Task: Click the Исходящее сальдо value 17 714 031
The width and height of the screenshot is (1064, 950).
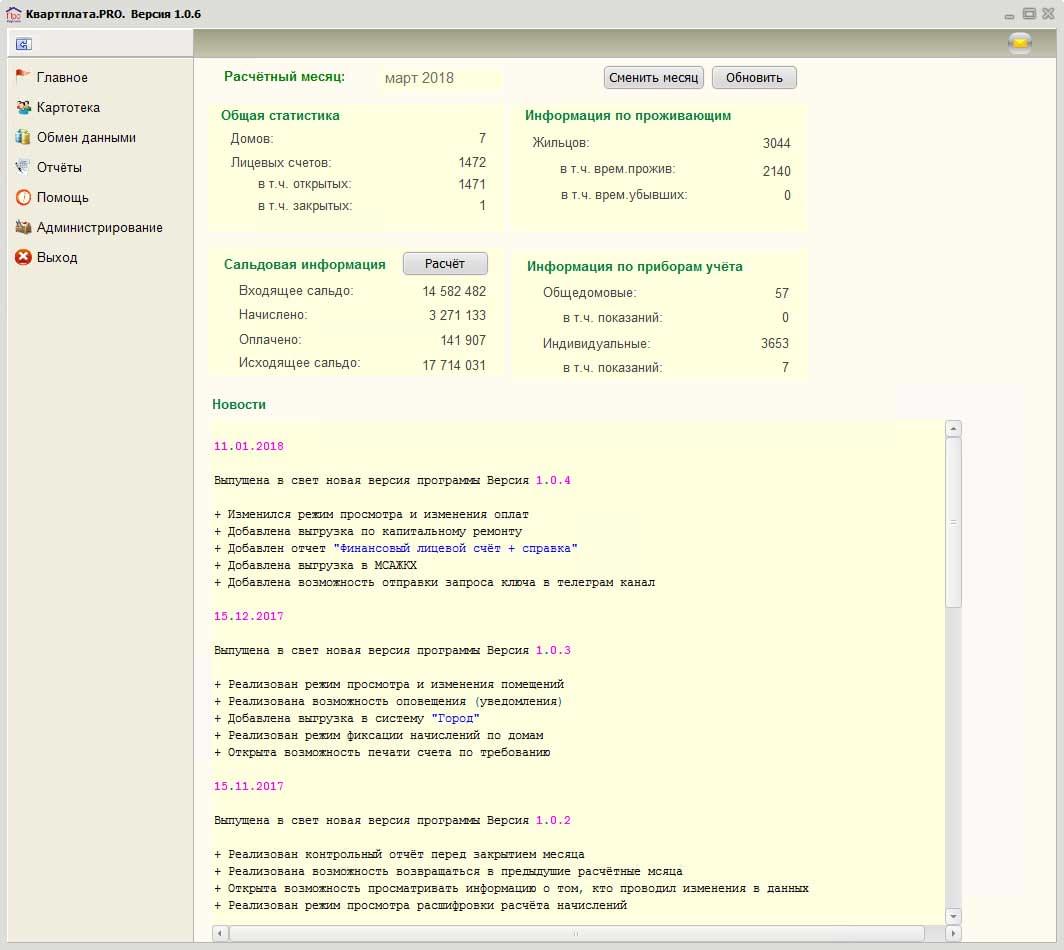Action: click(454, 365)
